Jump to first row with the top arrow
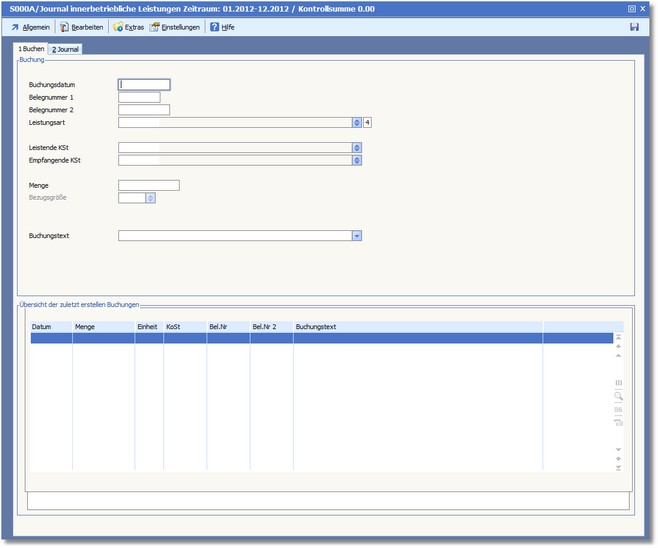 618,337
